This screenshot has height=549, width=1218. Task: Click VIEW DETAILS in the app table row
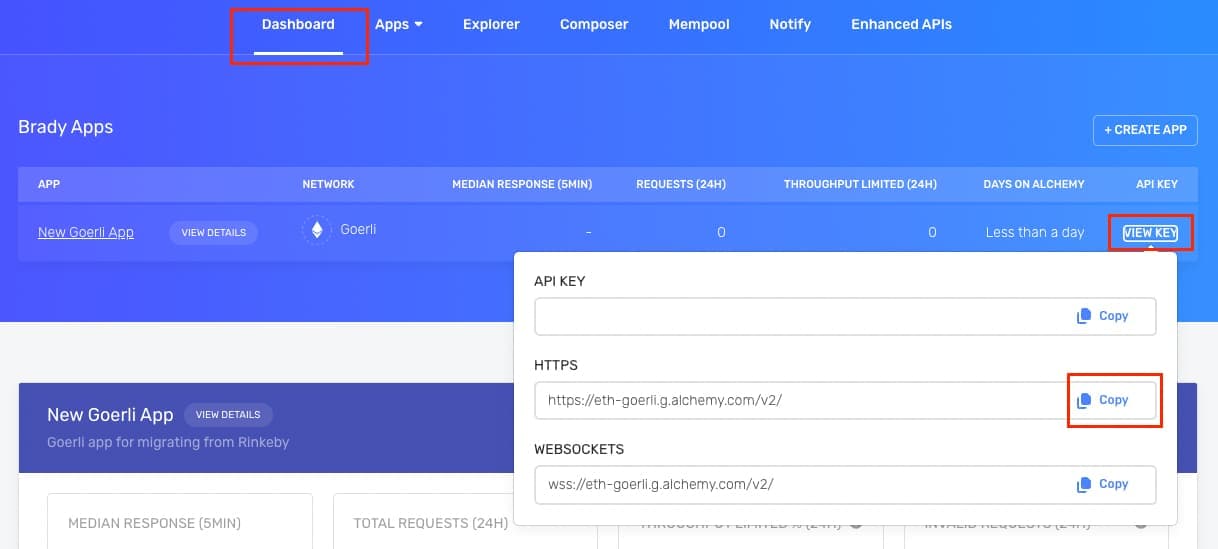(213, 232)
